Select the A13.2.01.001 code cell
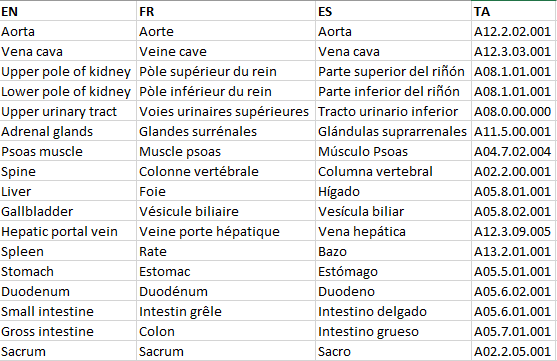The width and height of the screenshot is (557, 361). tap(514, 252)
